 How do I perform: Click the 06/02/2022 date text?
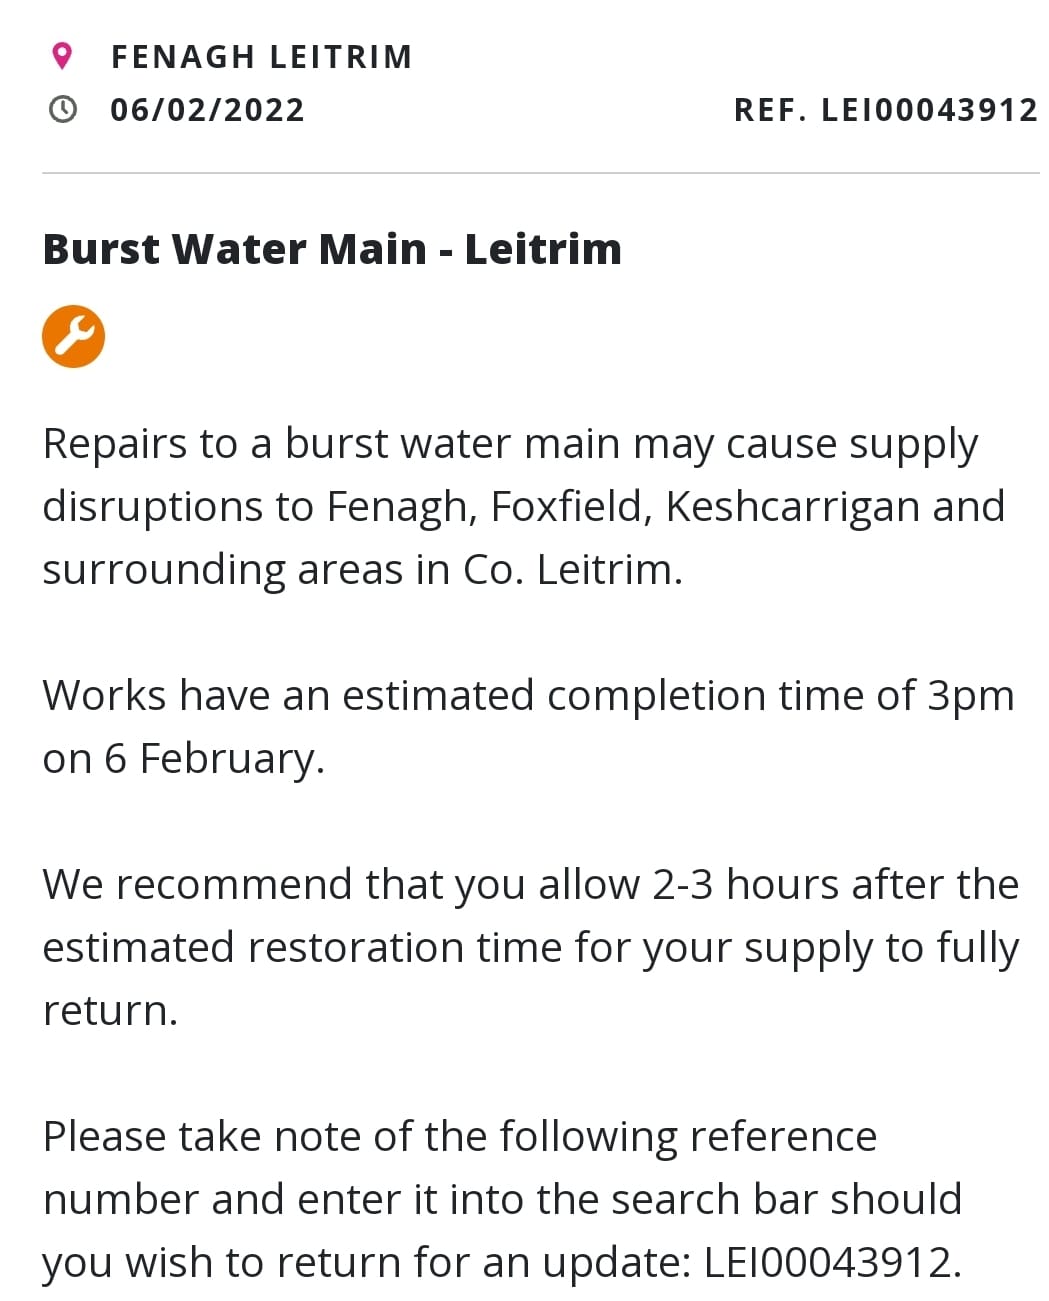pos(207,109)
